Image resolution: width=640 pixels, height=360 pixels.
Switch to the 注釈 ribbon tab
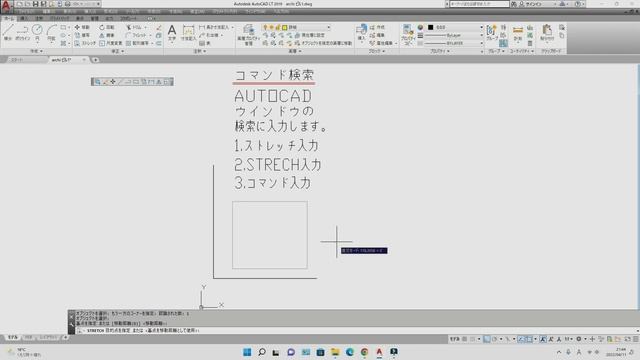pyautogui.click(x=39, y=18)
